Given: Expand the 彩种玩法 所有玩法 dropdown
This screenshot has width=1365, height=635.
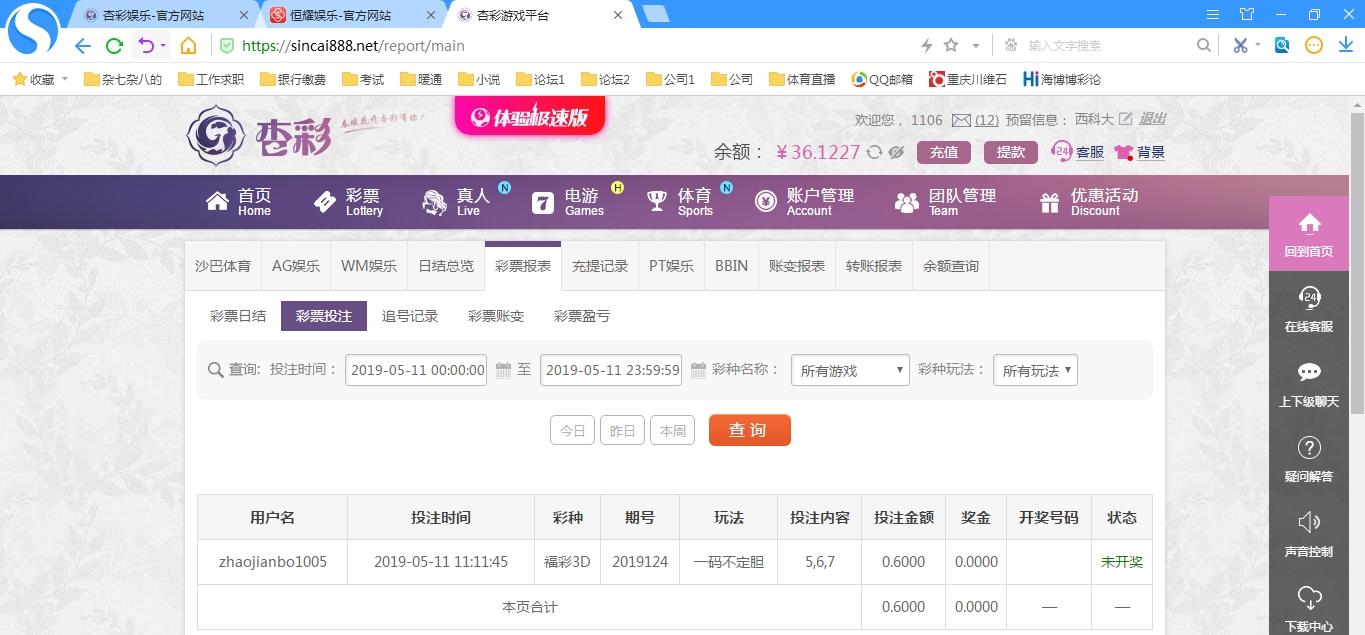Looking at the screenshot, I should point(1035,370).
